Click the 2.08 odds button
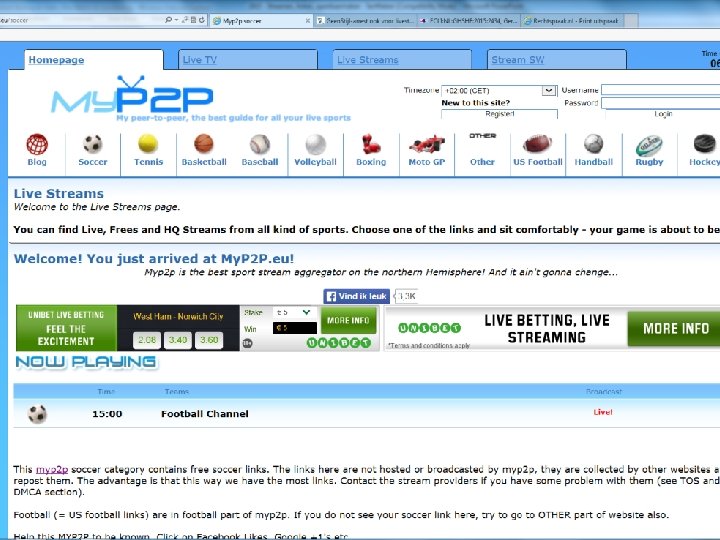720x540 pixels. click(x=147, y=340)
